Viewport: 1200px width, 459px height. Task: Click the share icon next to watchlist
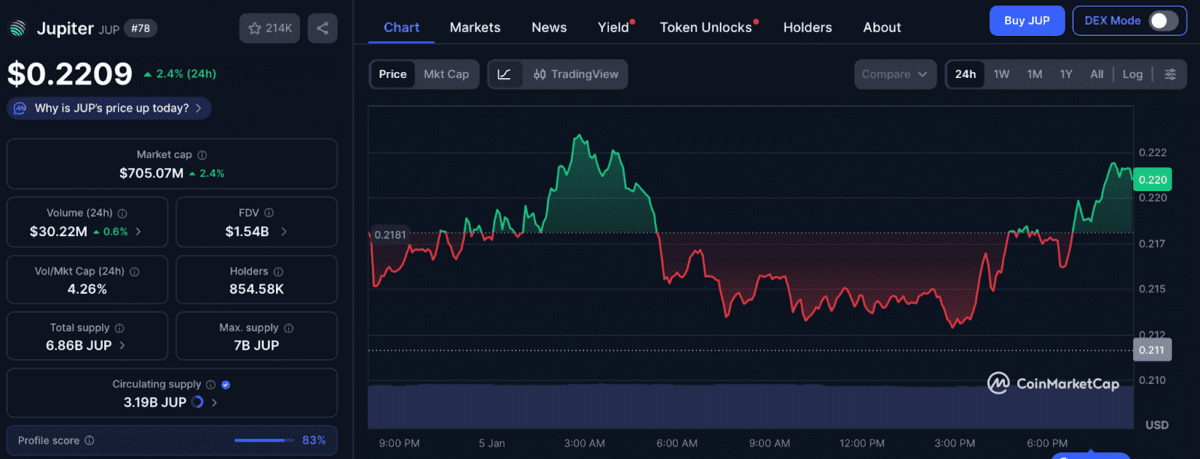(322, 28)
